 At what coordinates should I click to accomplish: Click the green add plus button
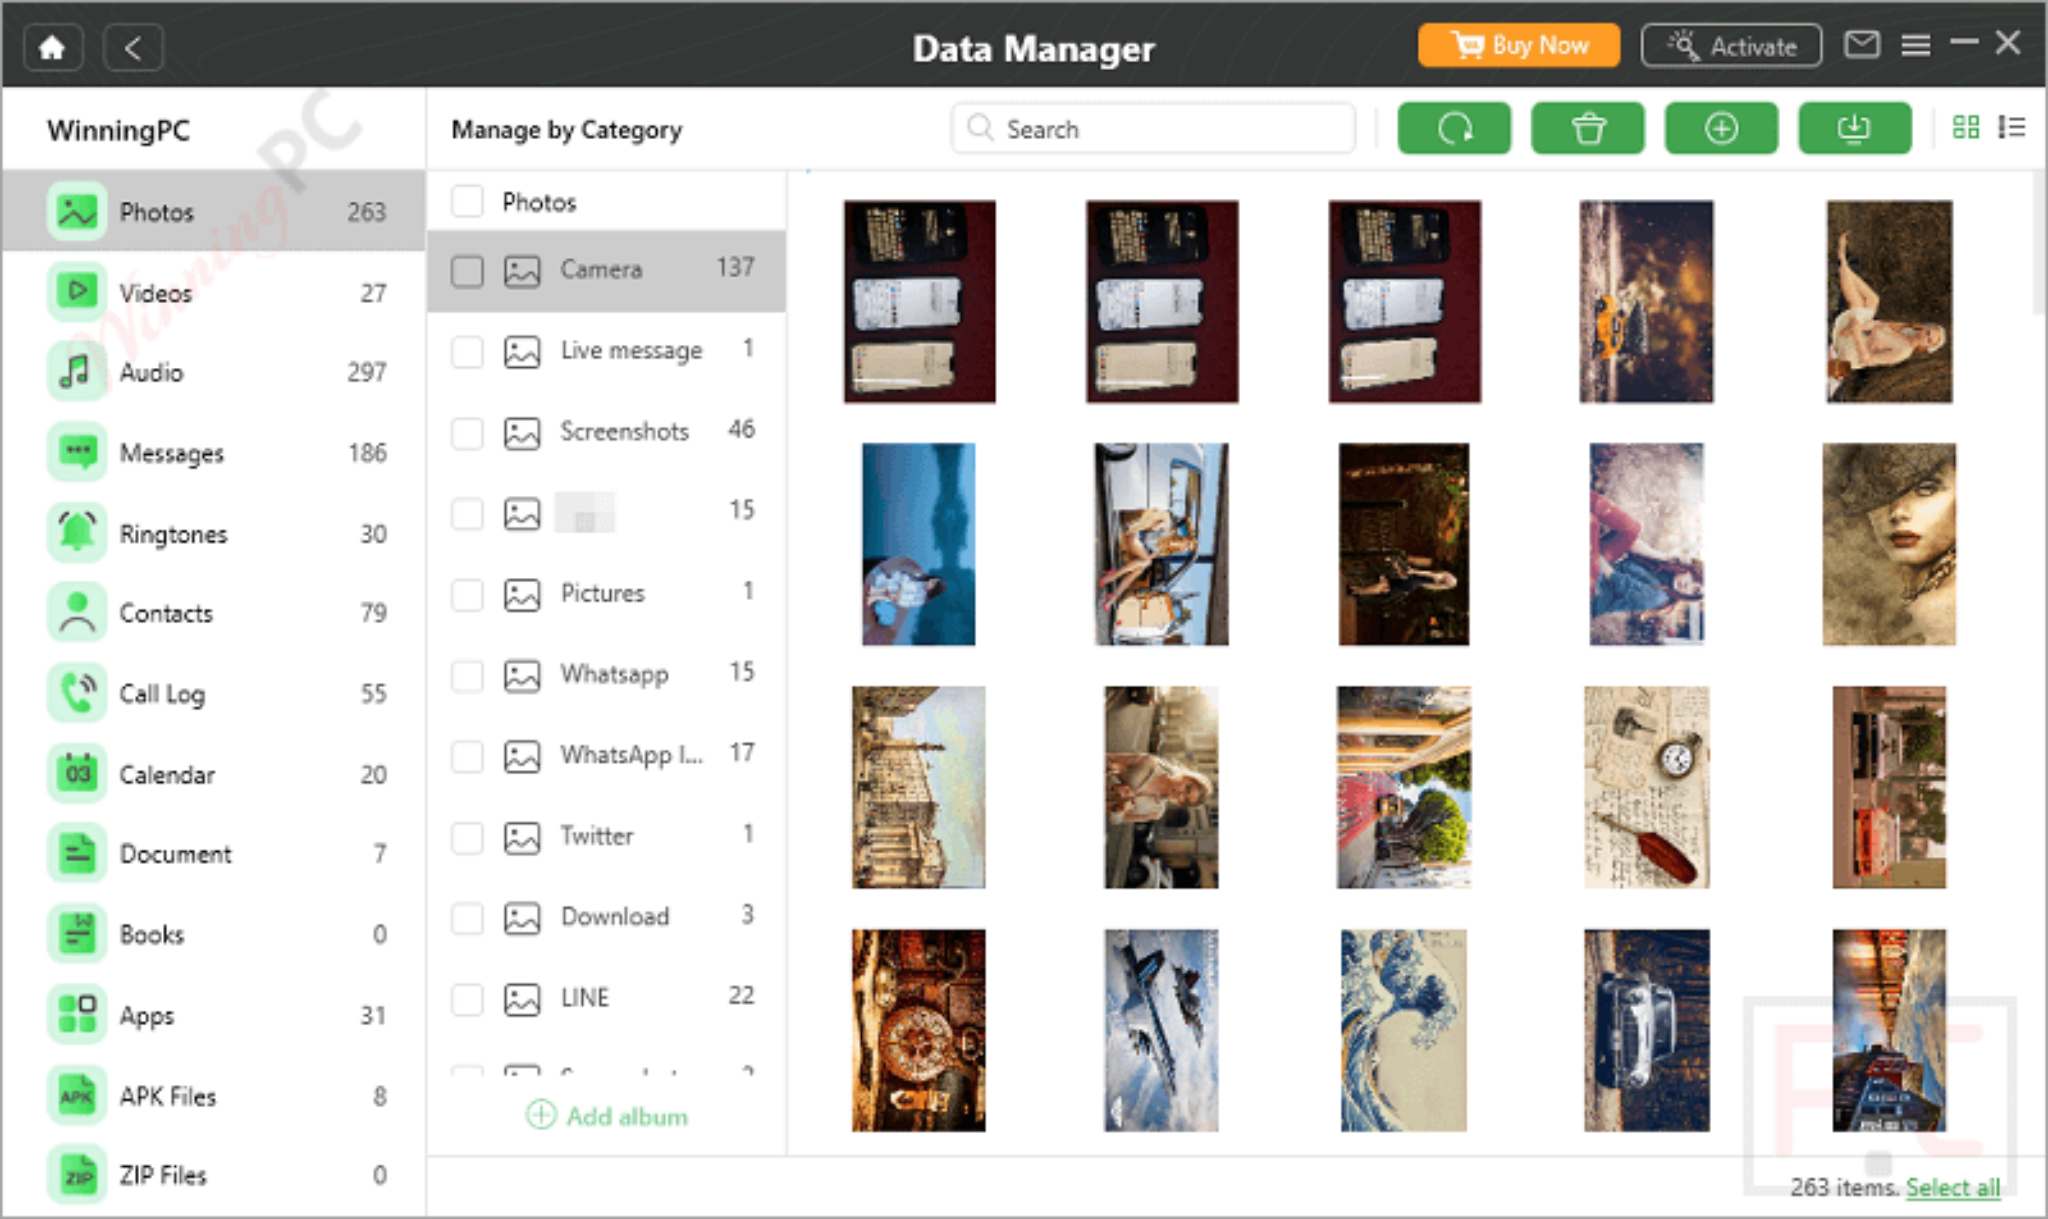point(1721,128)
